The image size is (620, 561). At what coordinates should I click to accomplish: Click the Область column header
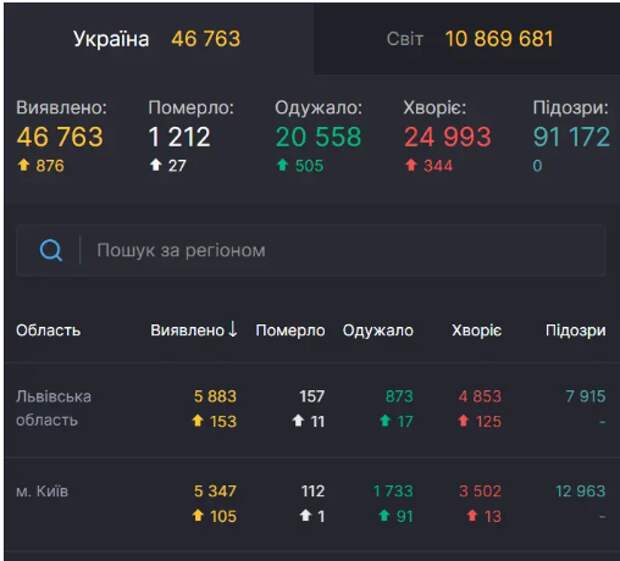pos(48,330)
